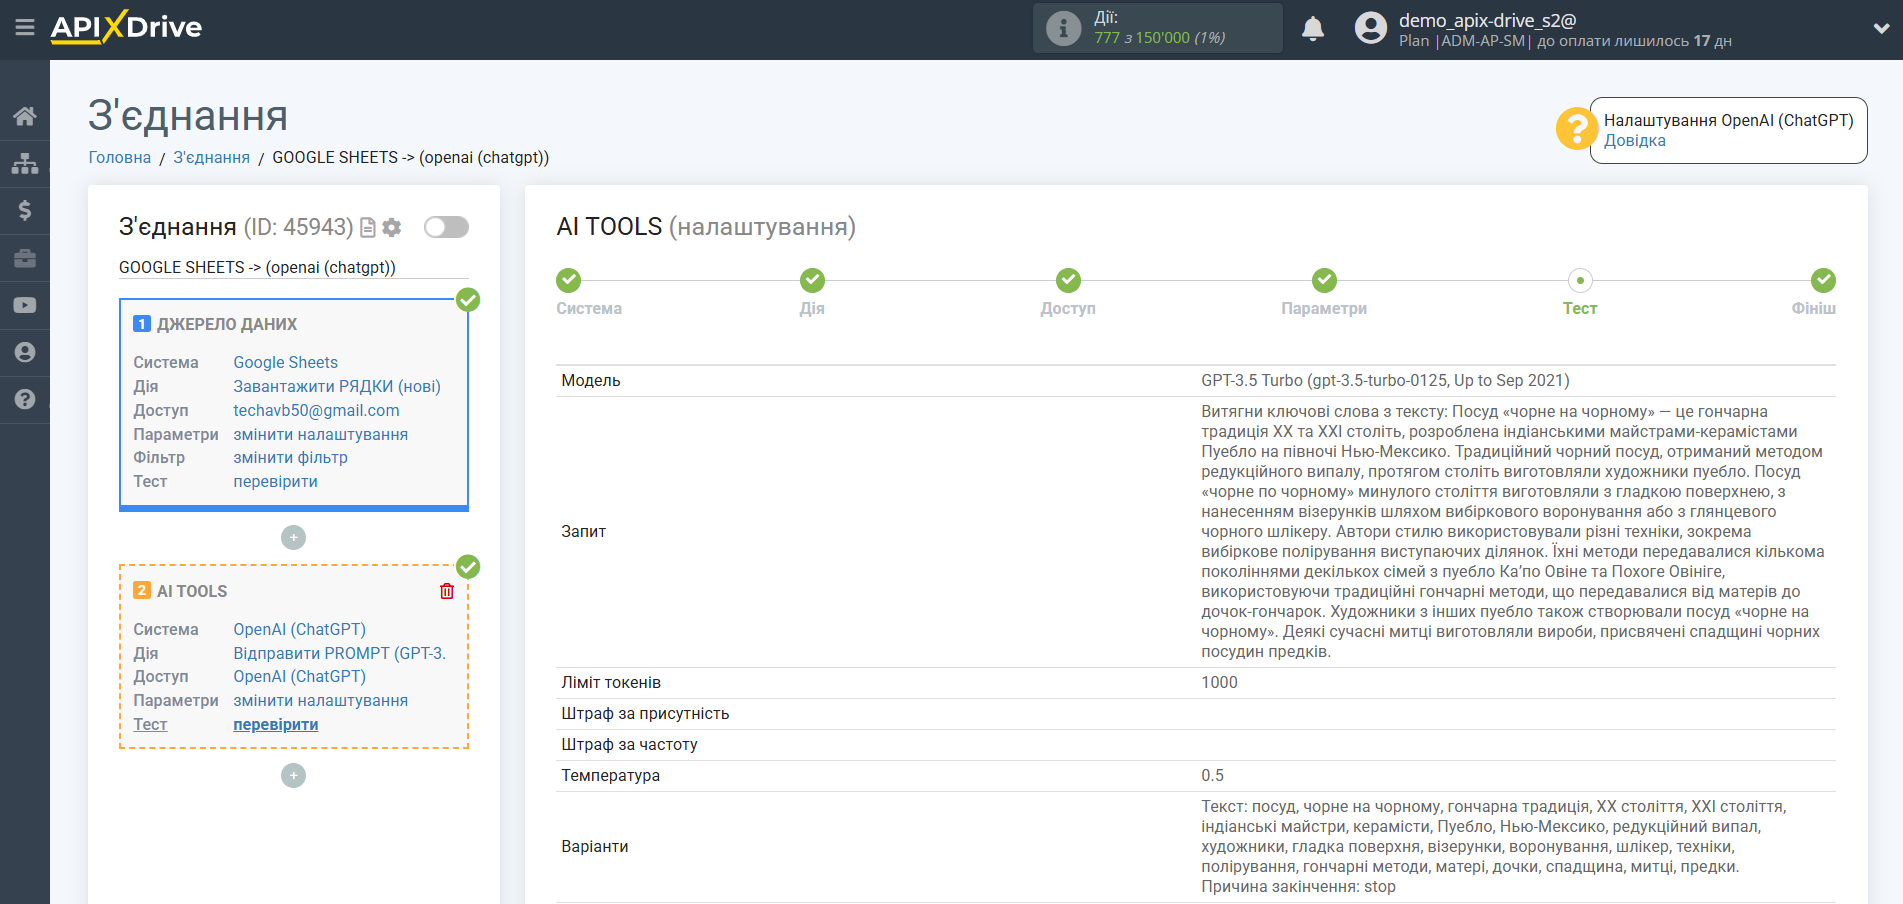Click the Запит row label

[x=583, y=532]
